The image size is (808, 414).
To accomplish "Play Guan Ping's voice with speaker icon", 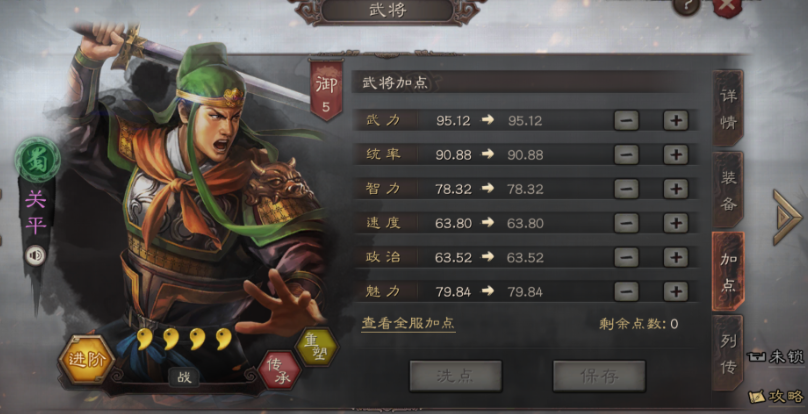I will click(36, 255).
